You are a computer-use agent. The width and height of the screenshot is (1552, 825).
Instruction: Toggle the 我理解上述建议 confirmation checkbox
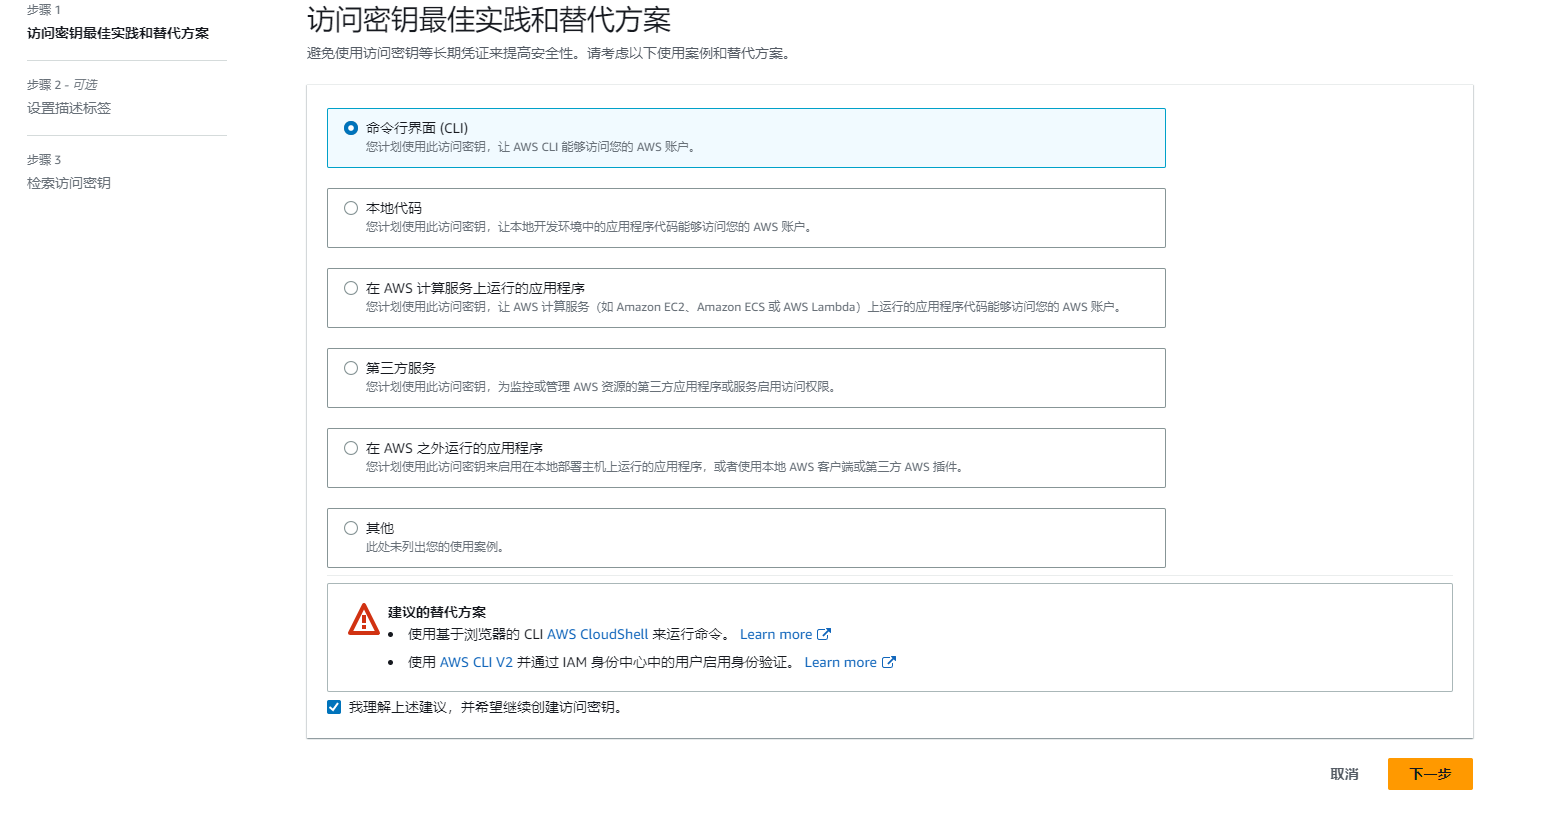(x=334, y=707)
